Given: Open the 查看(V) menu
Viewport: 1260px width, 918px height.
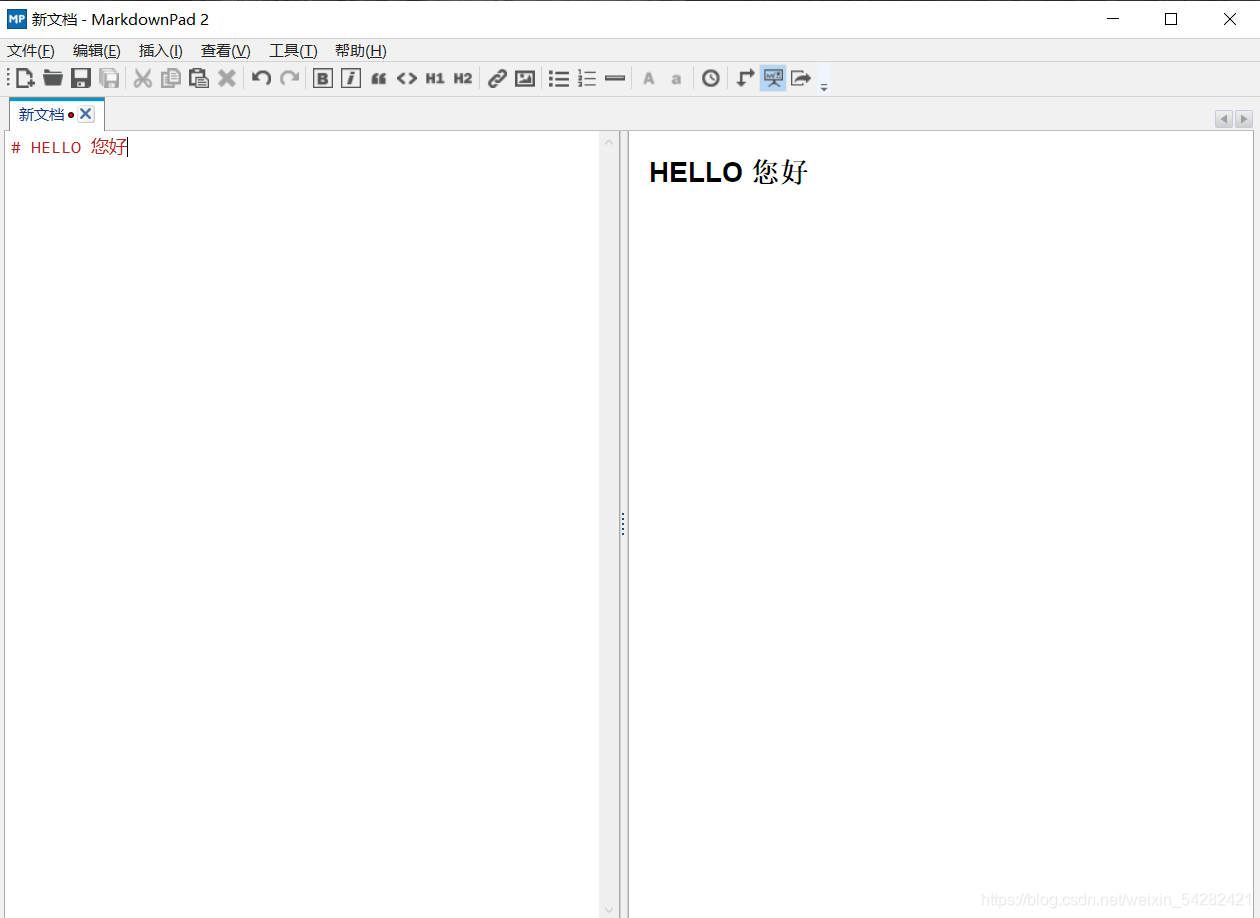Looking at the screenshot, I should (226, 51).
